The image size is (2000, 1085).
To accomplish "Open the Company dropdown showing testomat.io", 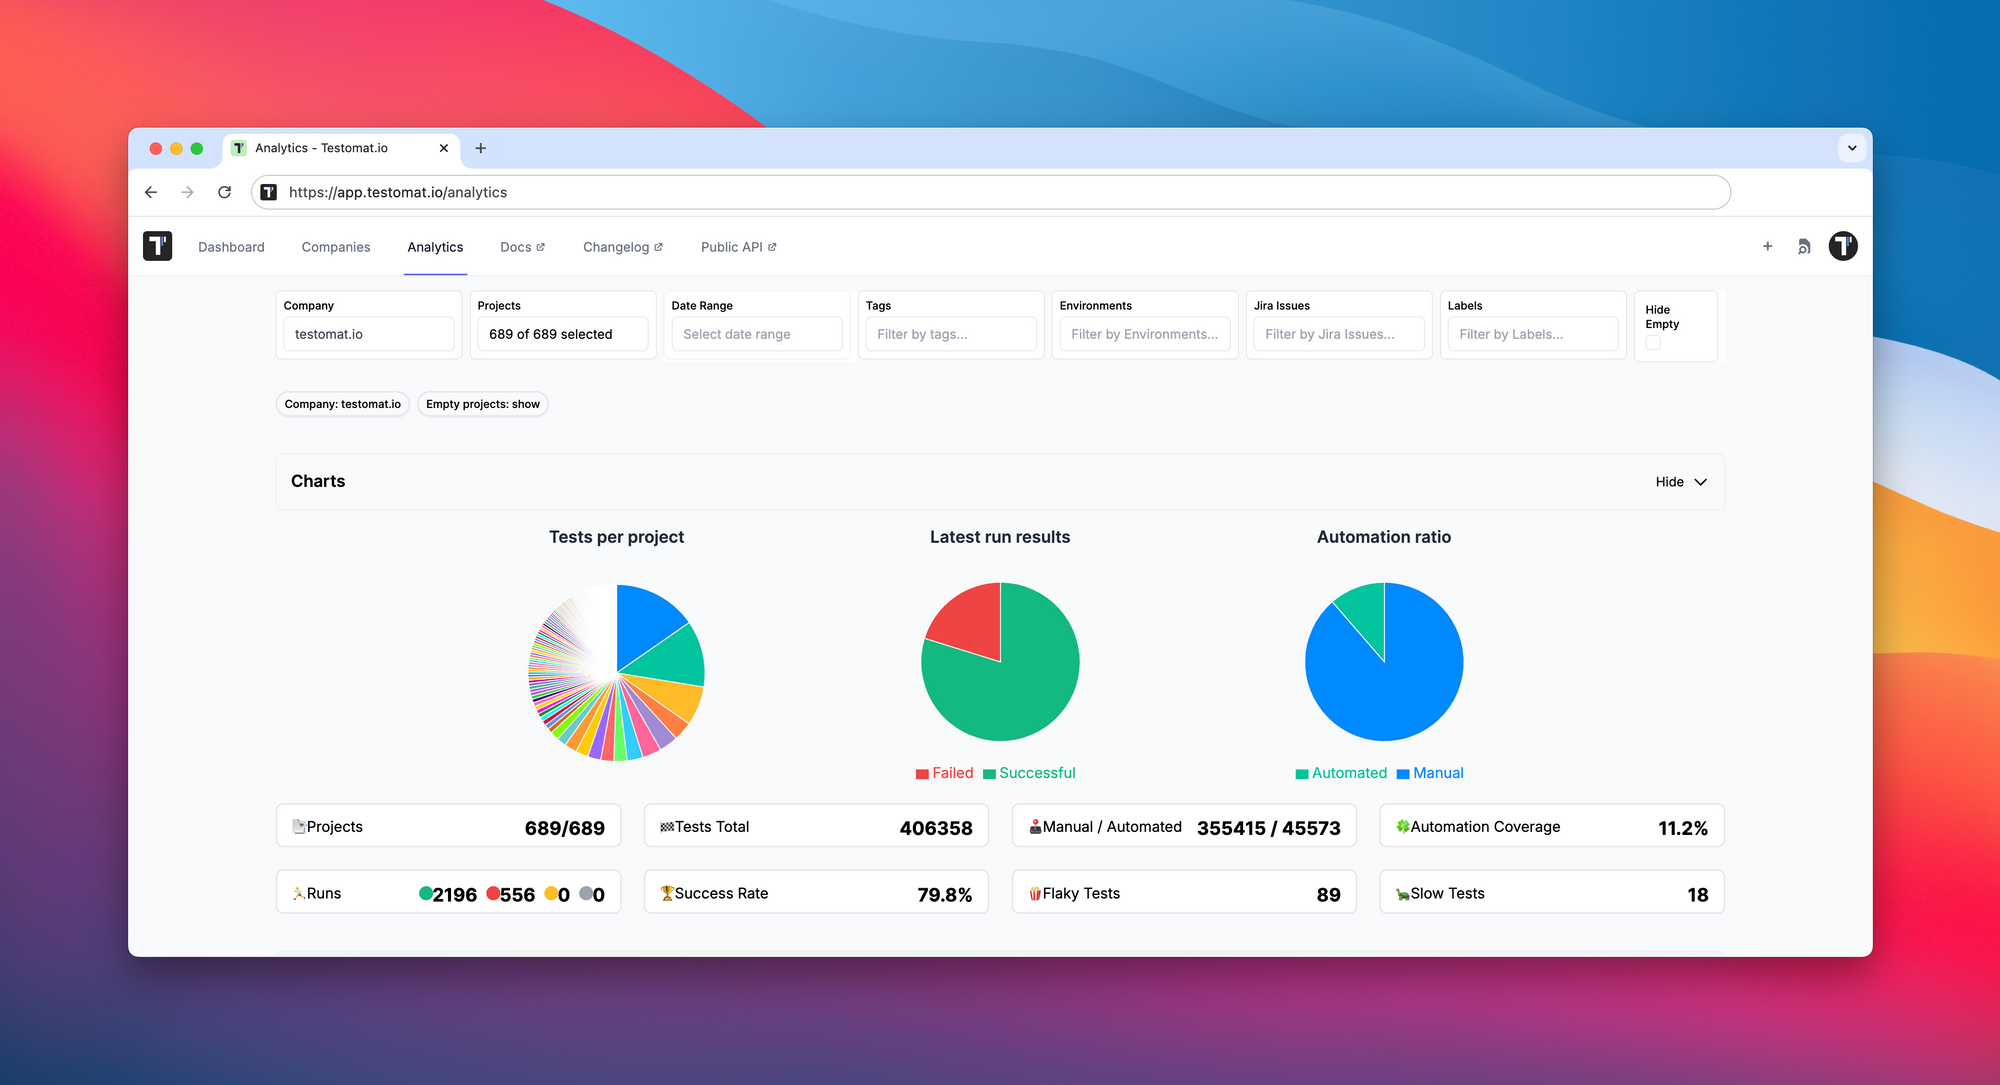I will point(369,334).
